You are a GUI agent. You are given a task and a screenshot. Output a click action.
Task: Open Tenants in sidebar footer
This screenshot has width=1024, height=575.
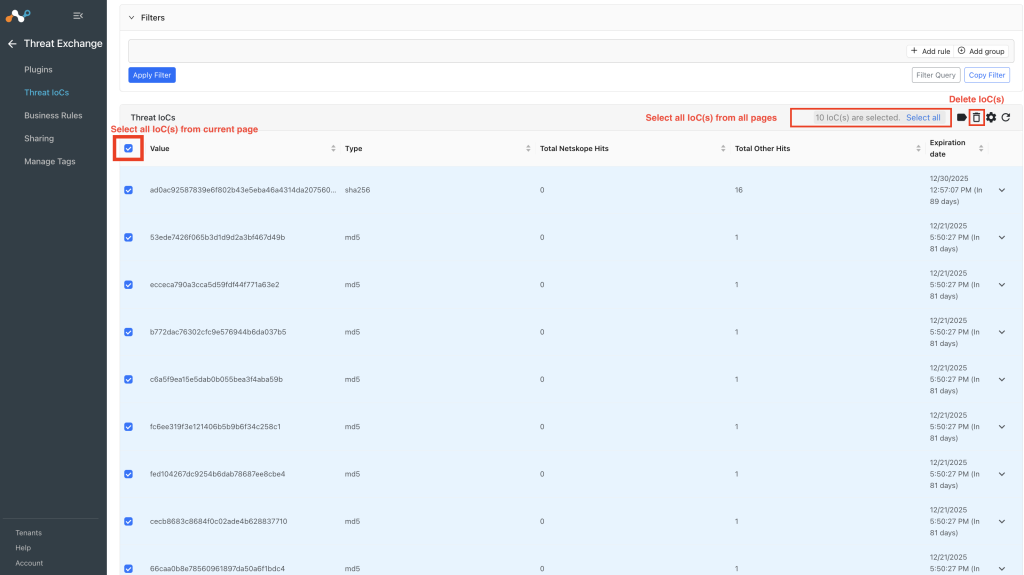point(29,533)
